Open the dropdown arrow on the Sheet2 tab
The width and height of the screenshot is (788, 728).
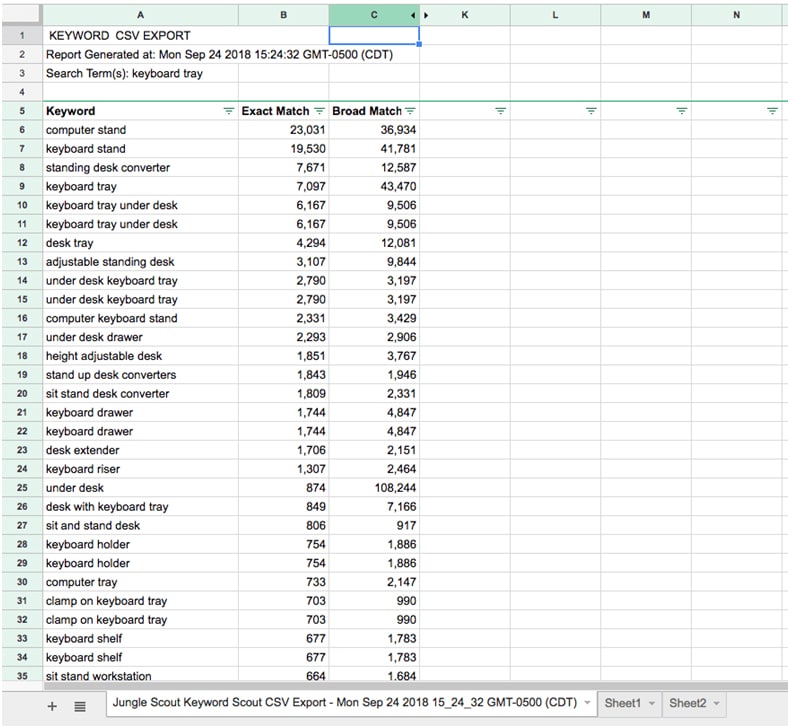point(716,704)
